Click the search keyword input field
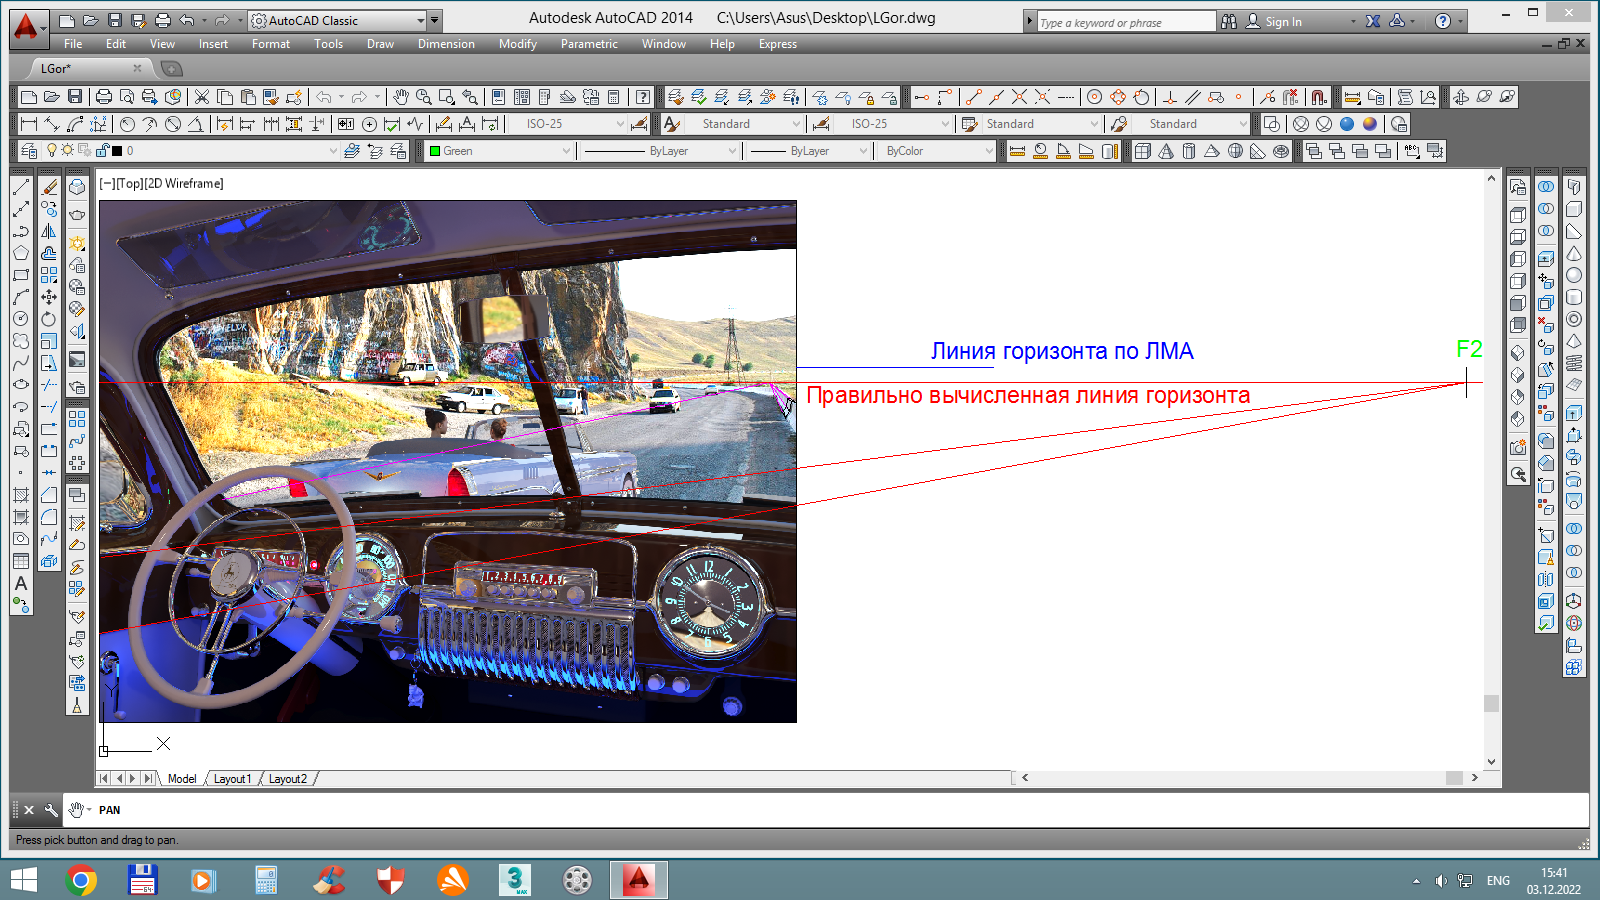Image resolution: width=1600 pixels, height=900 pixels. [1125, 22]
